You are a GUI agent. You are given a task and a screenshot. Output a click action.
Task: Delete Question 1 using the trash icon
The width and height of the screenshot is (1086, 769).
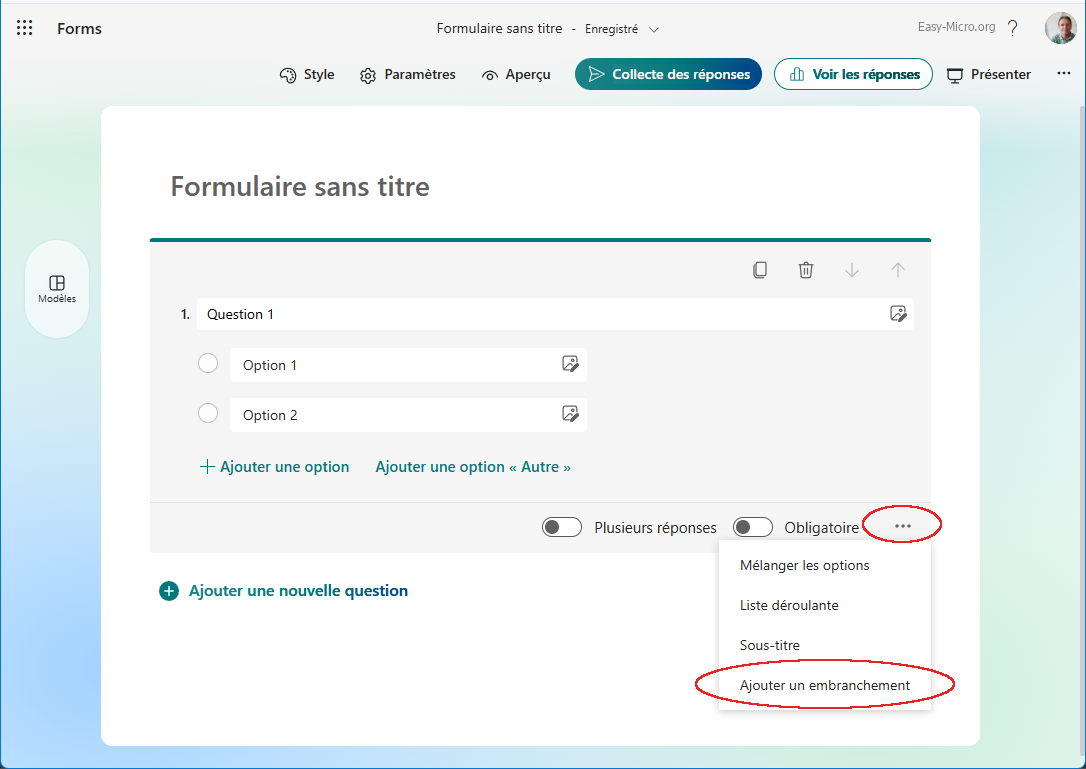pyautogui.click(x=806, y=270)
